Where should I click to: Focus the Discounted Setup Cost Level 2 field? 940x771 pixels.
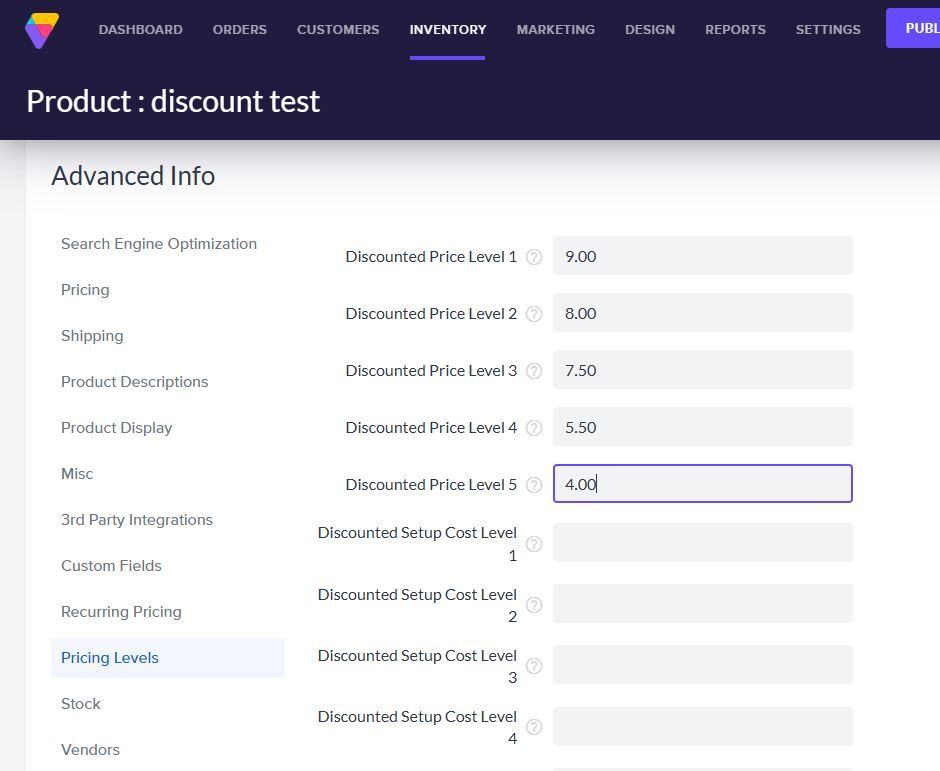pos(702,604)
